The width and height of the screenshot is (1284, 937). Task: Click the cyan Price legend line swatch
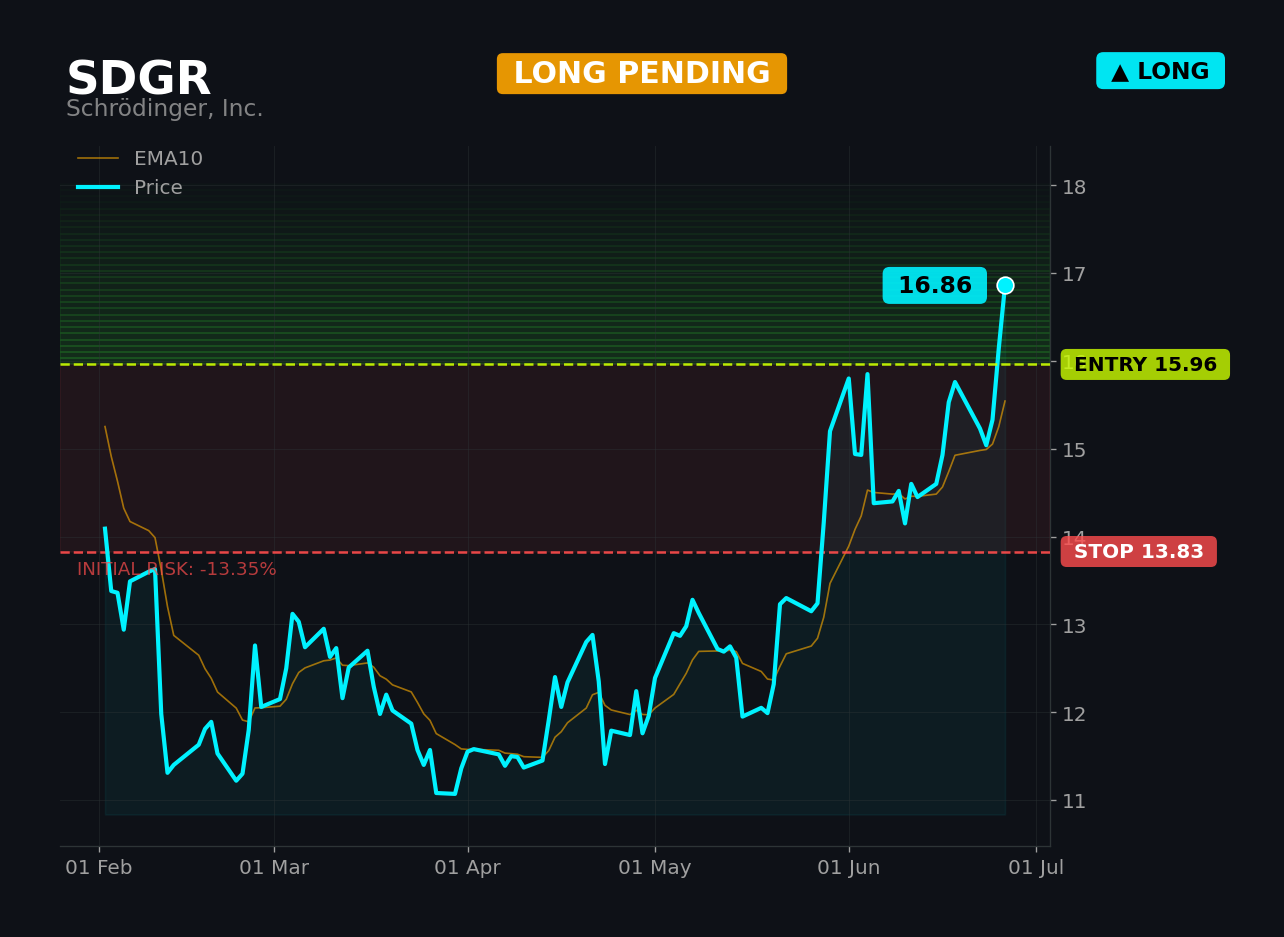pos(98,188)
